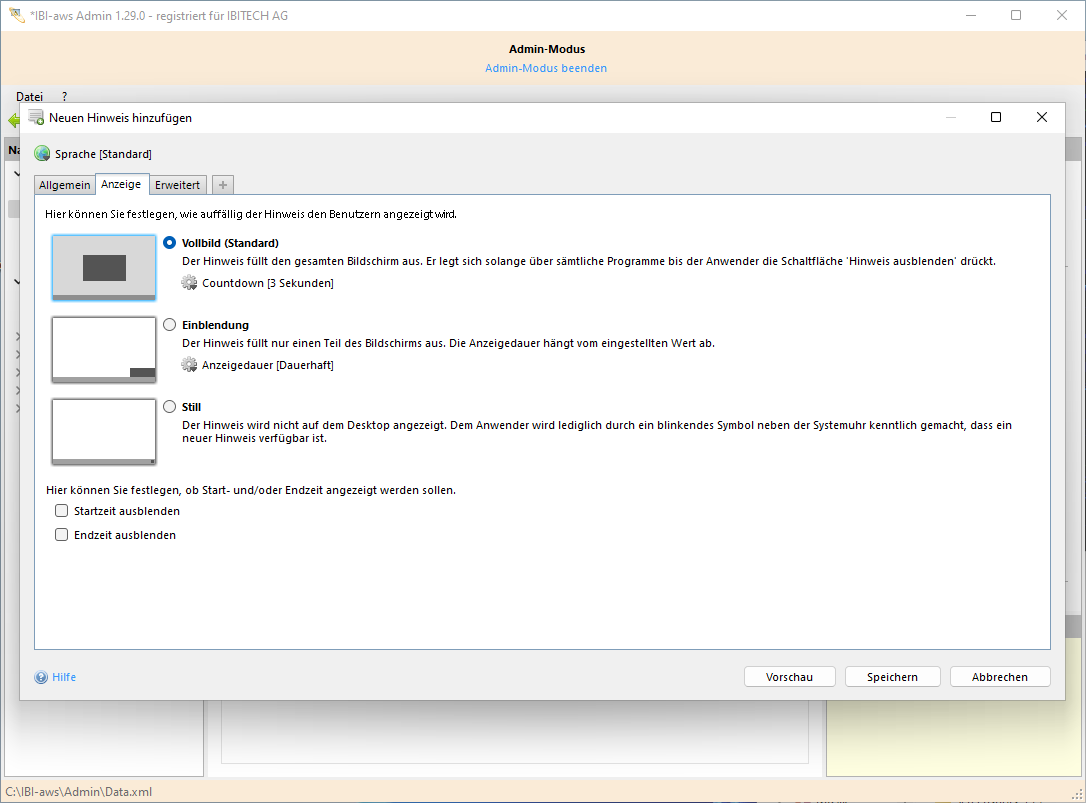Choose the Vollbild (Standard) radio option
Image resolution: width=1086 pixels, height=803 pixels.
point(169,243)
